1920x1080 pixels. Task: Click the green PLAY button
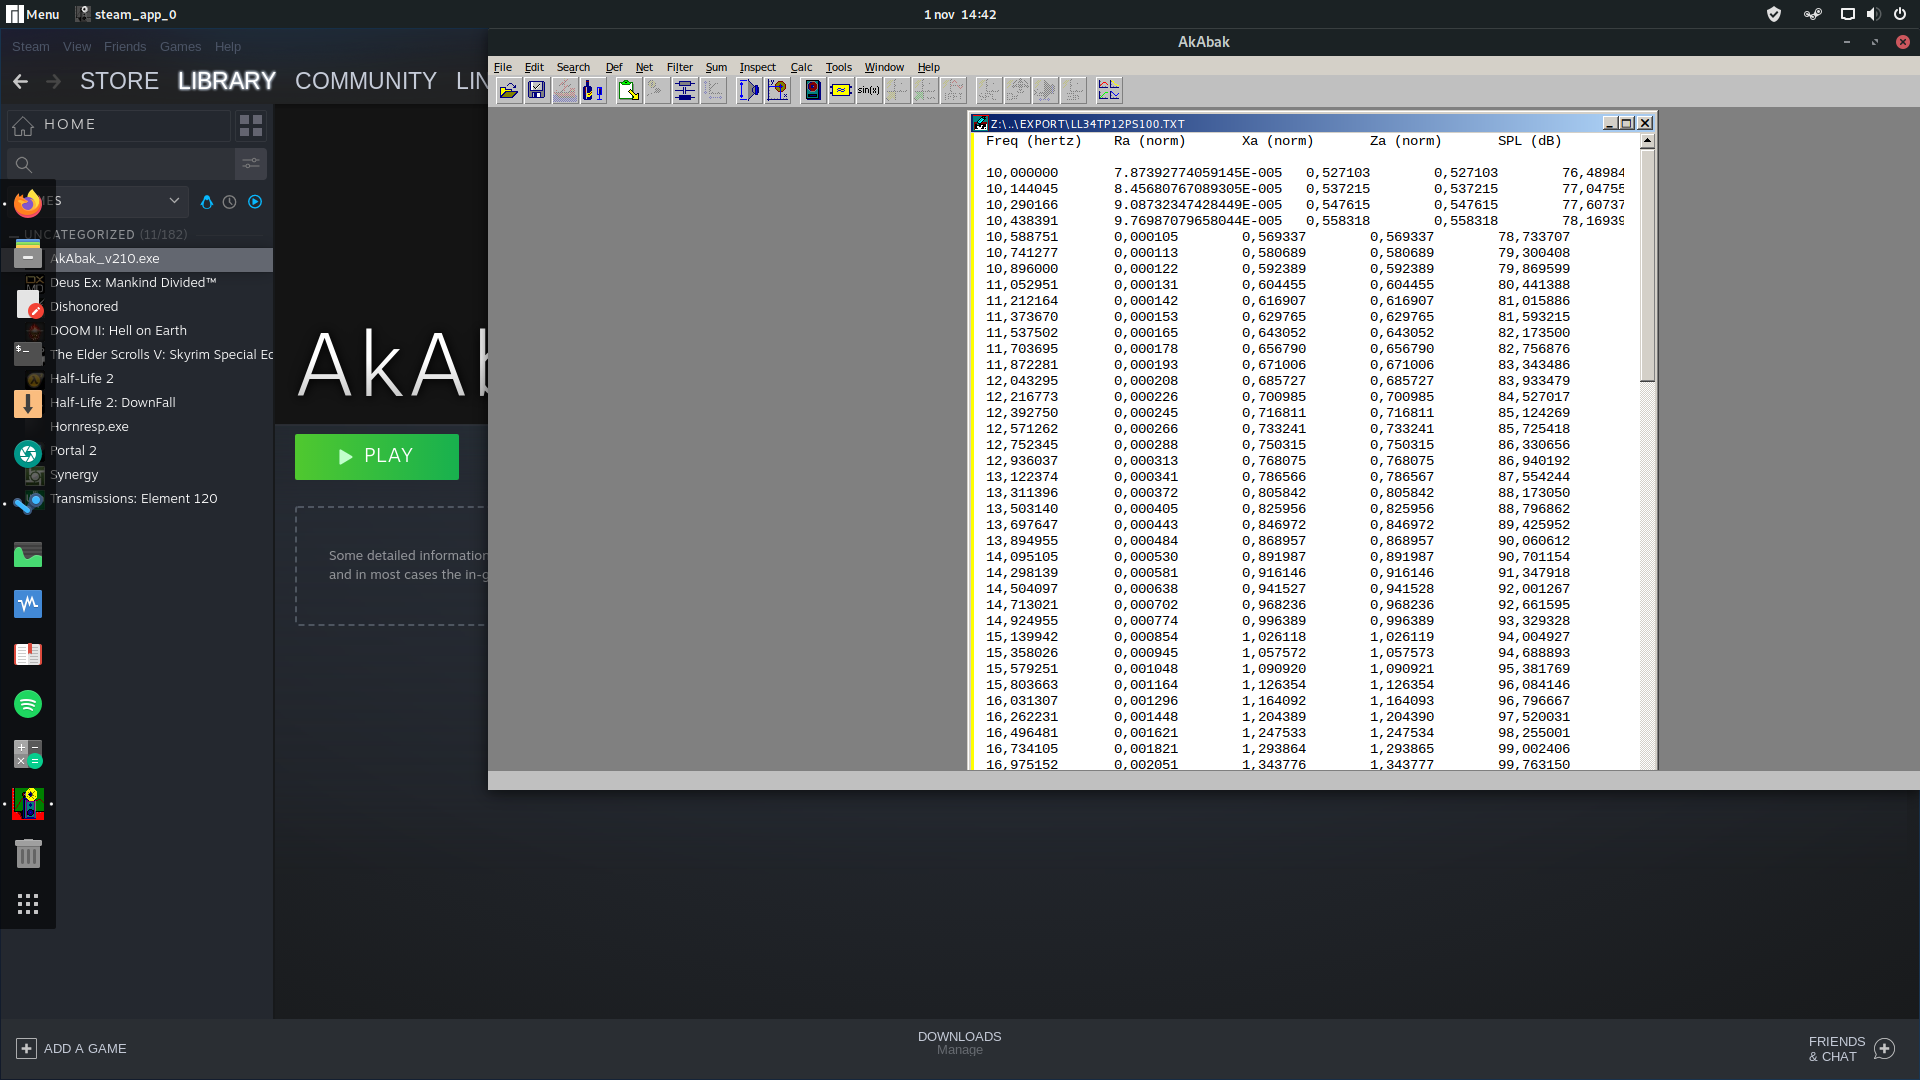pyautogui.click(x=377, y=457)
